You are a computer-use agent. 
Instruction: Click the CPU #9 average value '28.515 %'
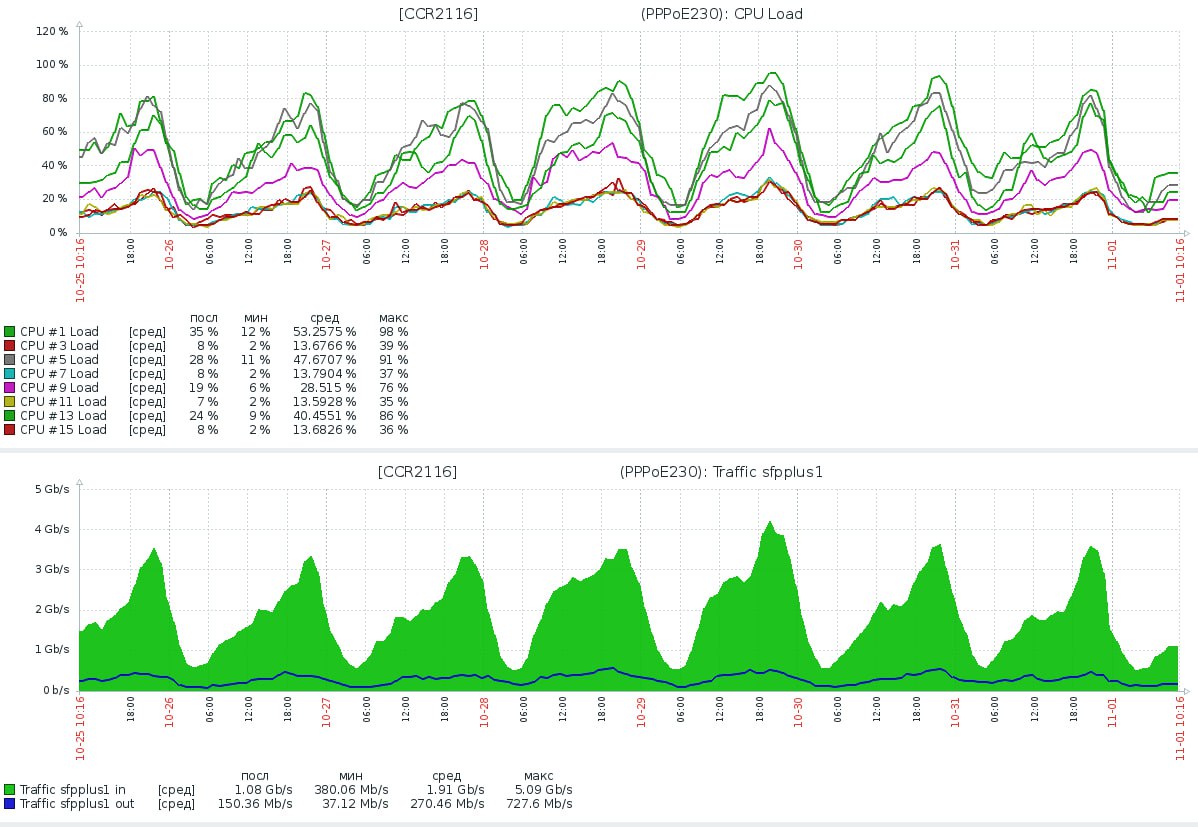coord(329,388)
